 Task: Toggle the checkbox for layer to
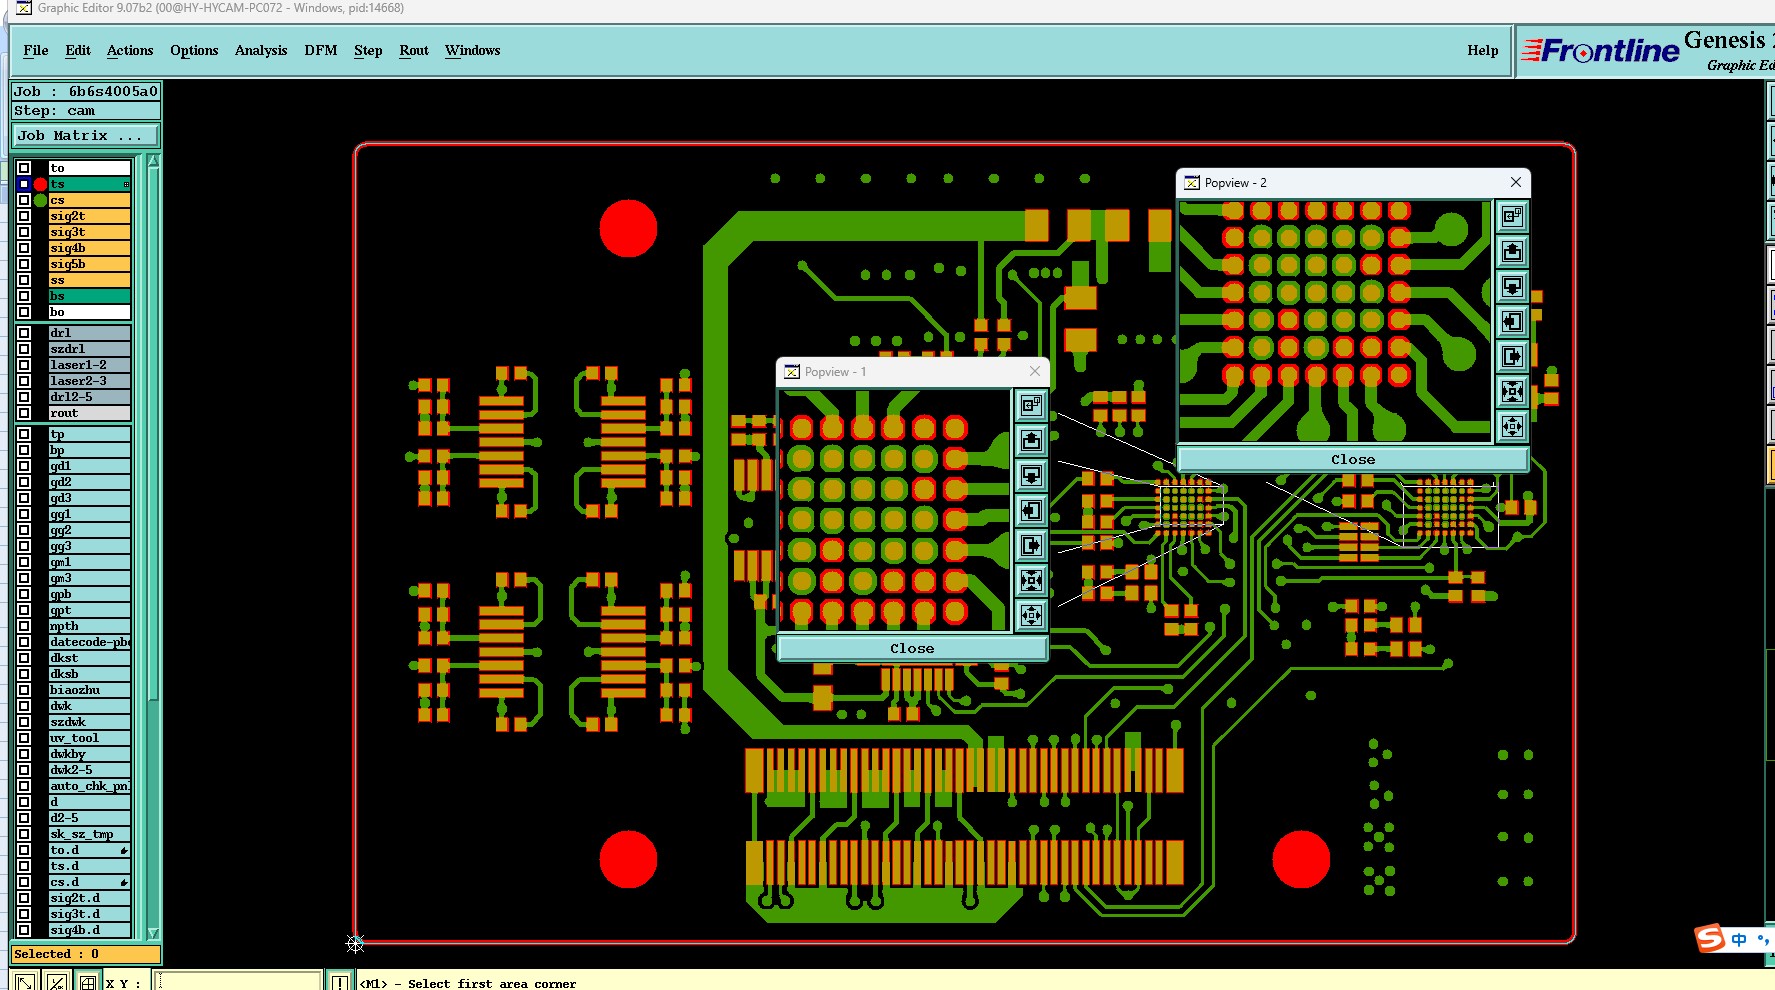click(24, 168)
